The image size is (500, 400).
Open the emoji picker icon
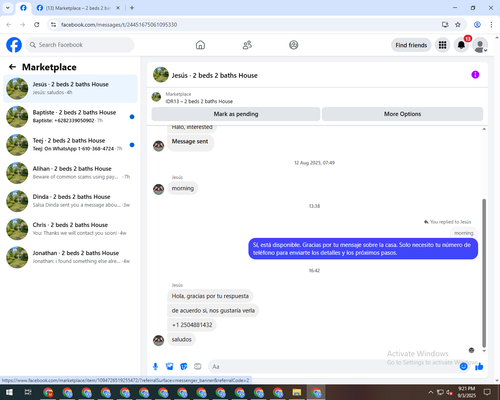pyautogui.click(x=463, y=367)
